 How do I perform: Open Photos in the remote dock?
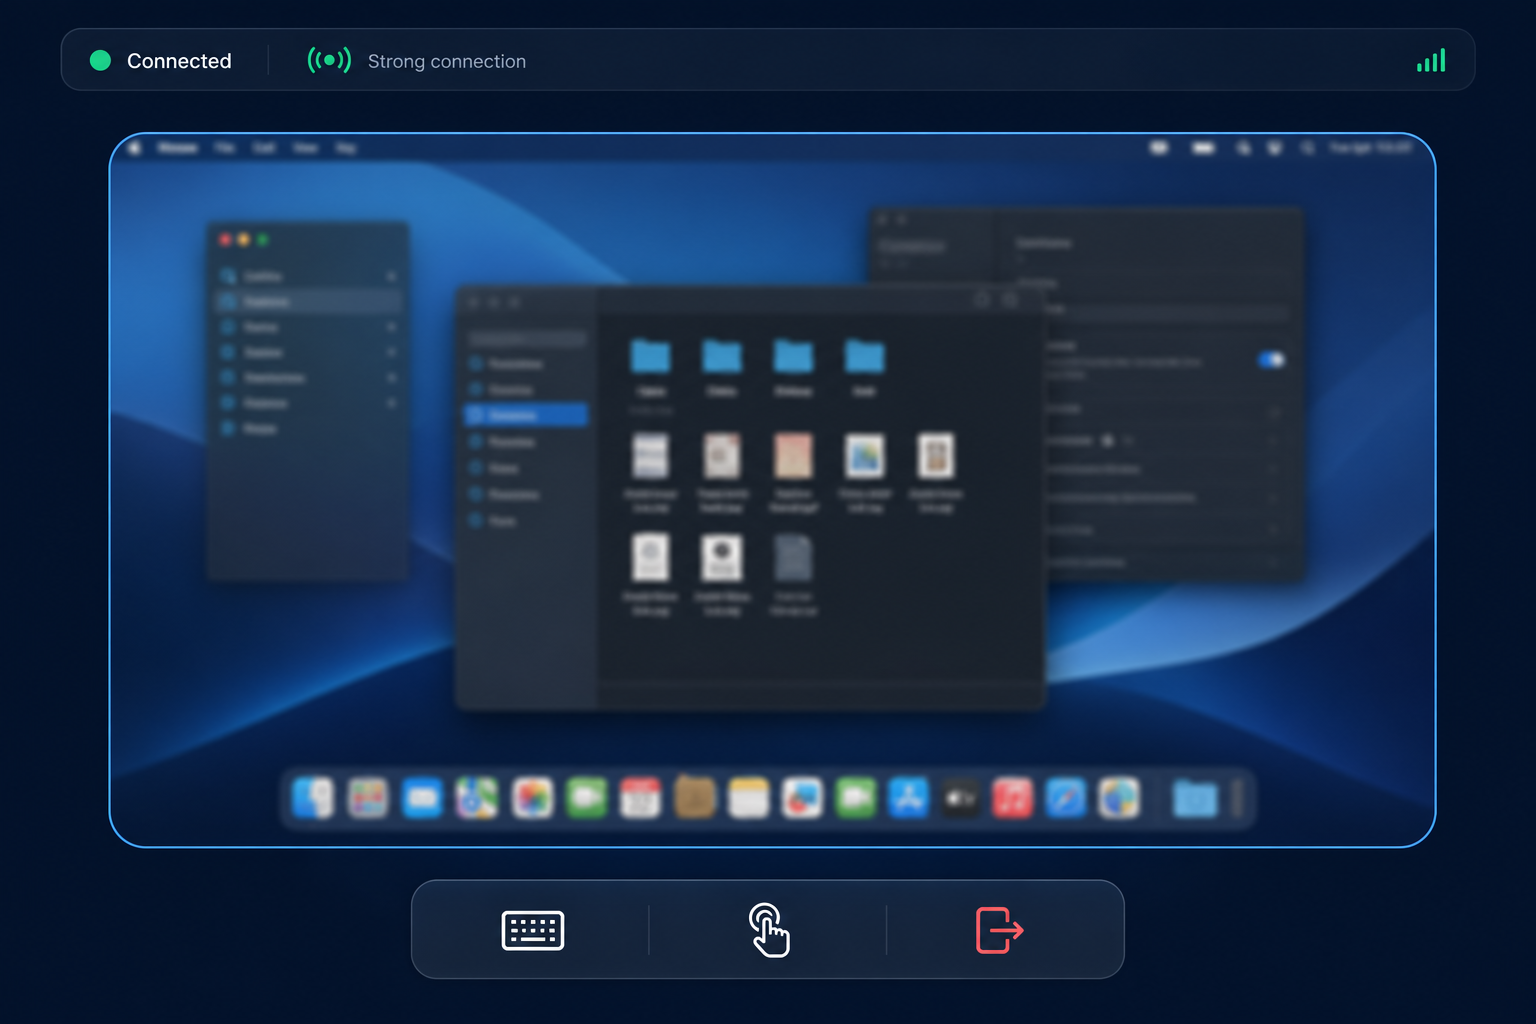pos(532,798)
